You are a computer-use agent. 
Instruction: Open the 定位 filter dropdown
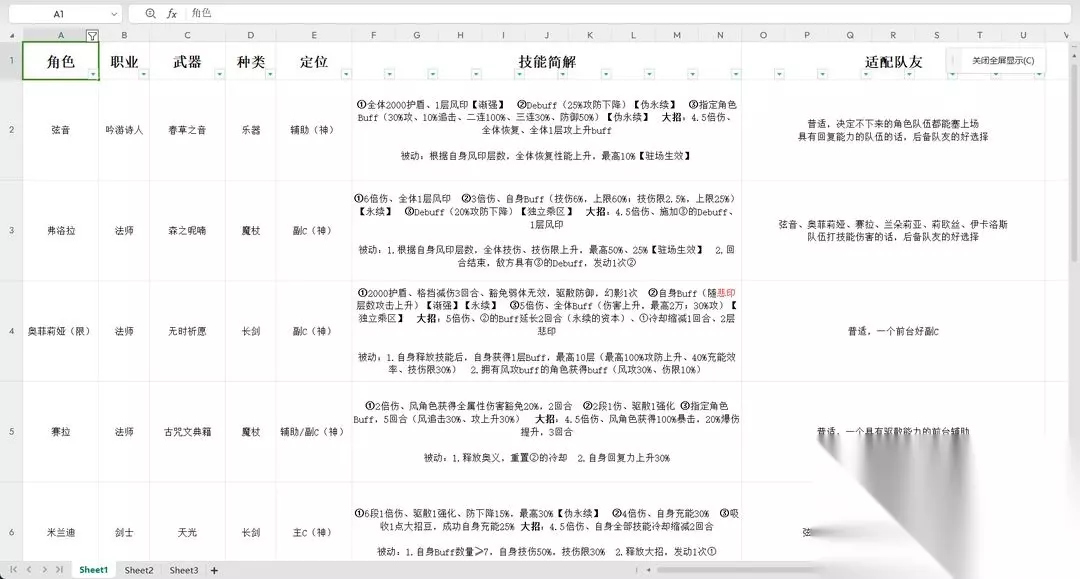(x=346, y=74)
